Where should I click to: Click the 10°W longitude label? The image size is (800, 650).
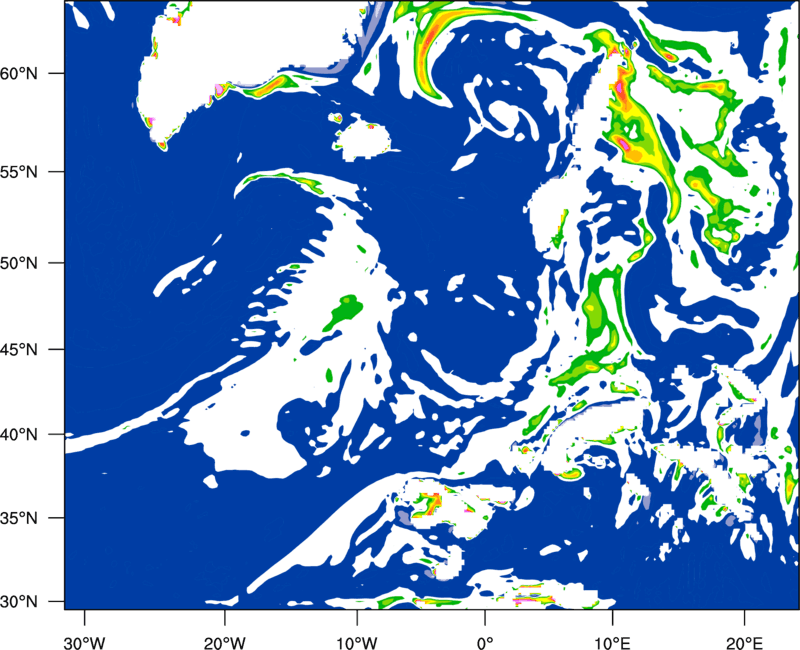coord(357,643)
